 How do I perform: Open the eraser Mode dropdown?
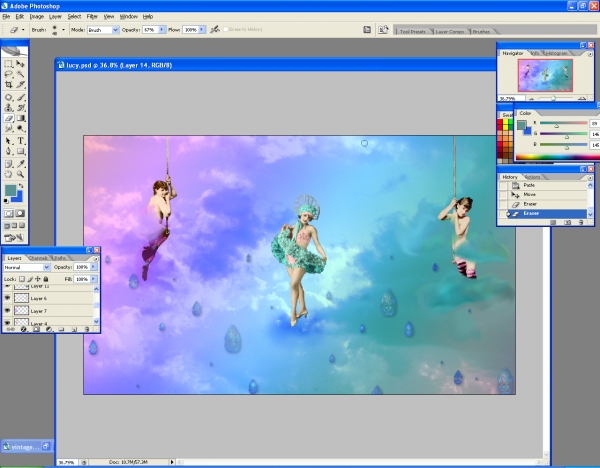click(115, 30)
